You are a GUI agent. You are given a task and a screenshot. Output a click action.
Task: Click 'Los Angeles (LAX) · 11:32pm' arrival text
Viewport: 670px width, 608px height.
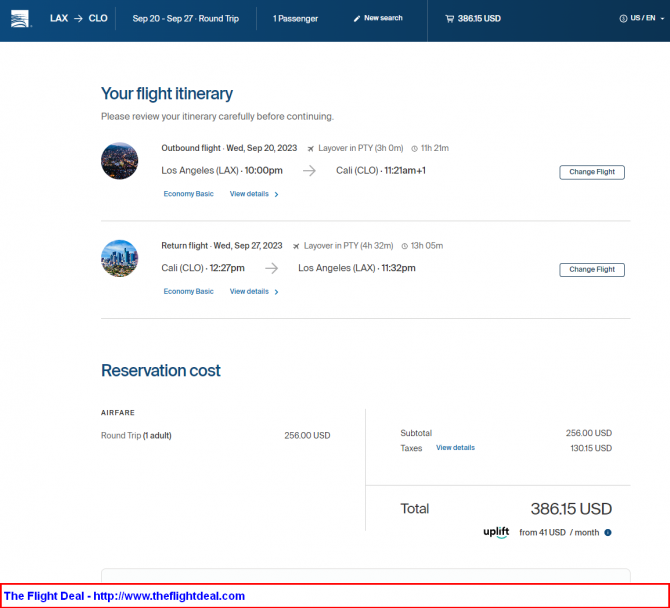[357, 268]
